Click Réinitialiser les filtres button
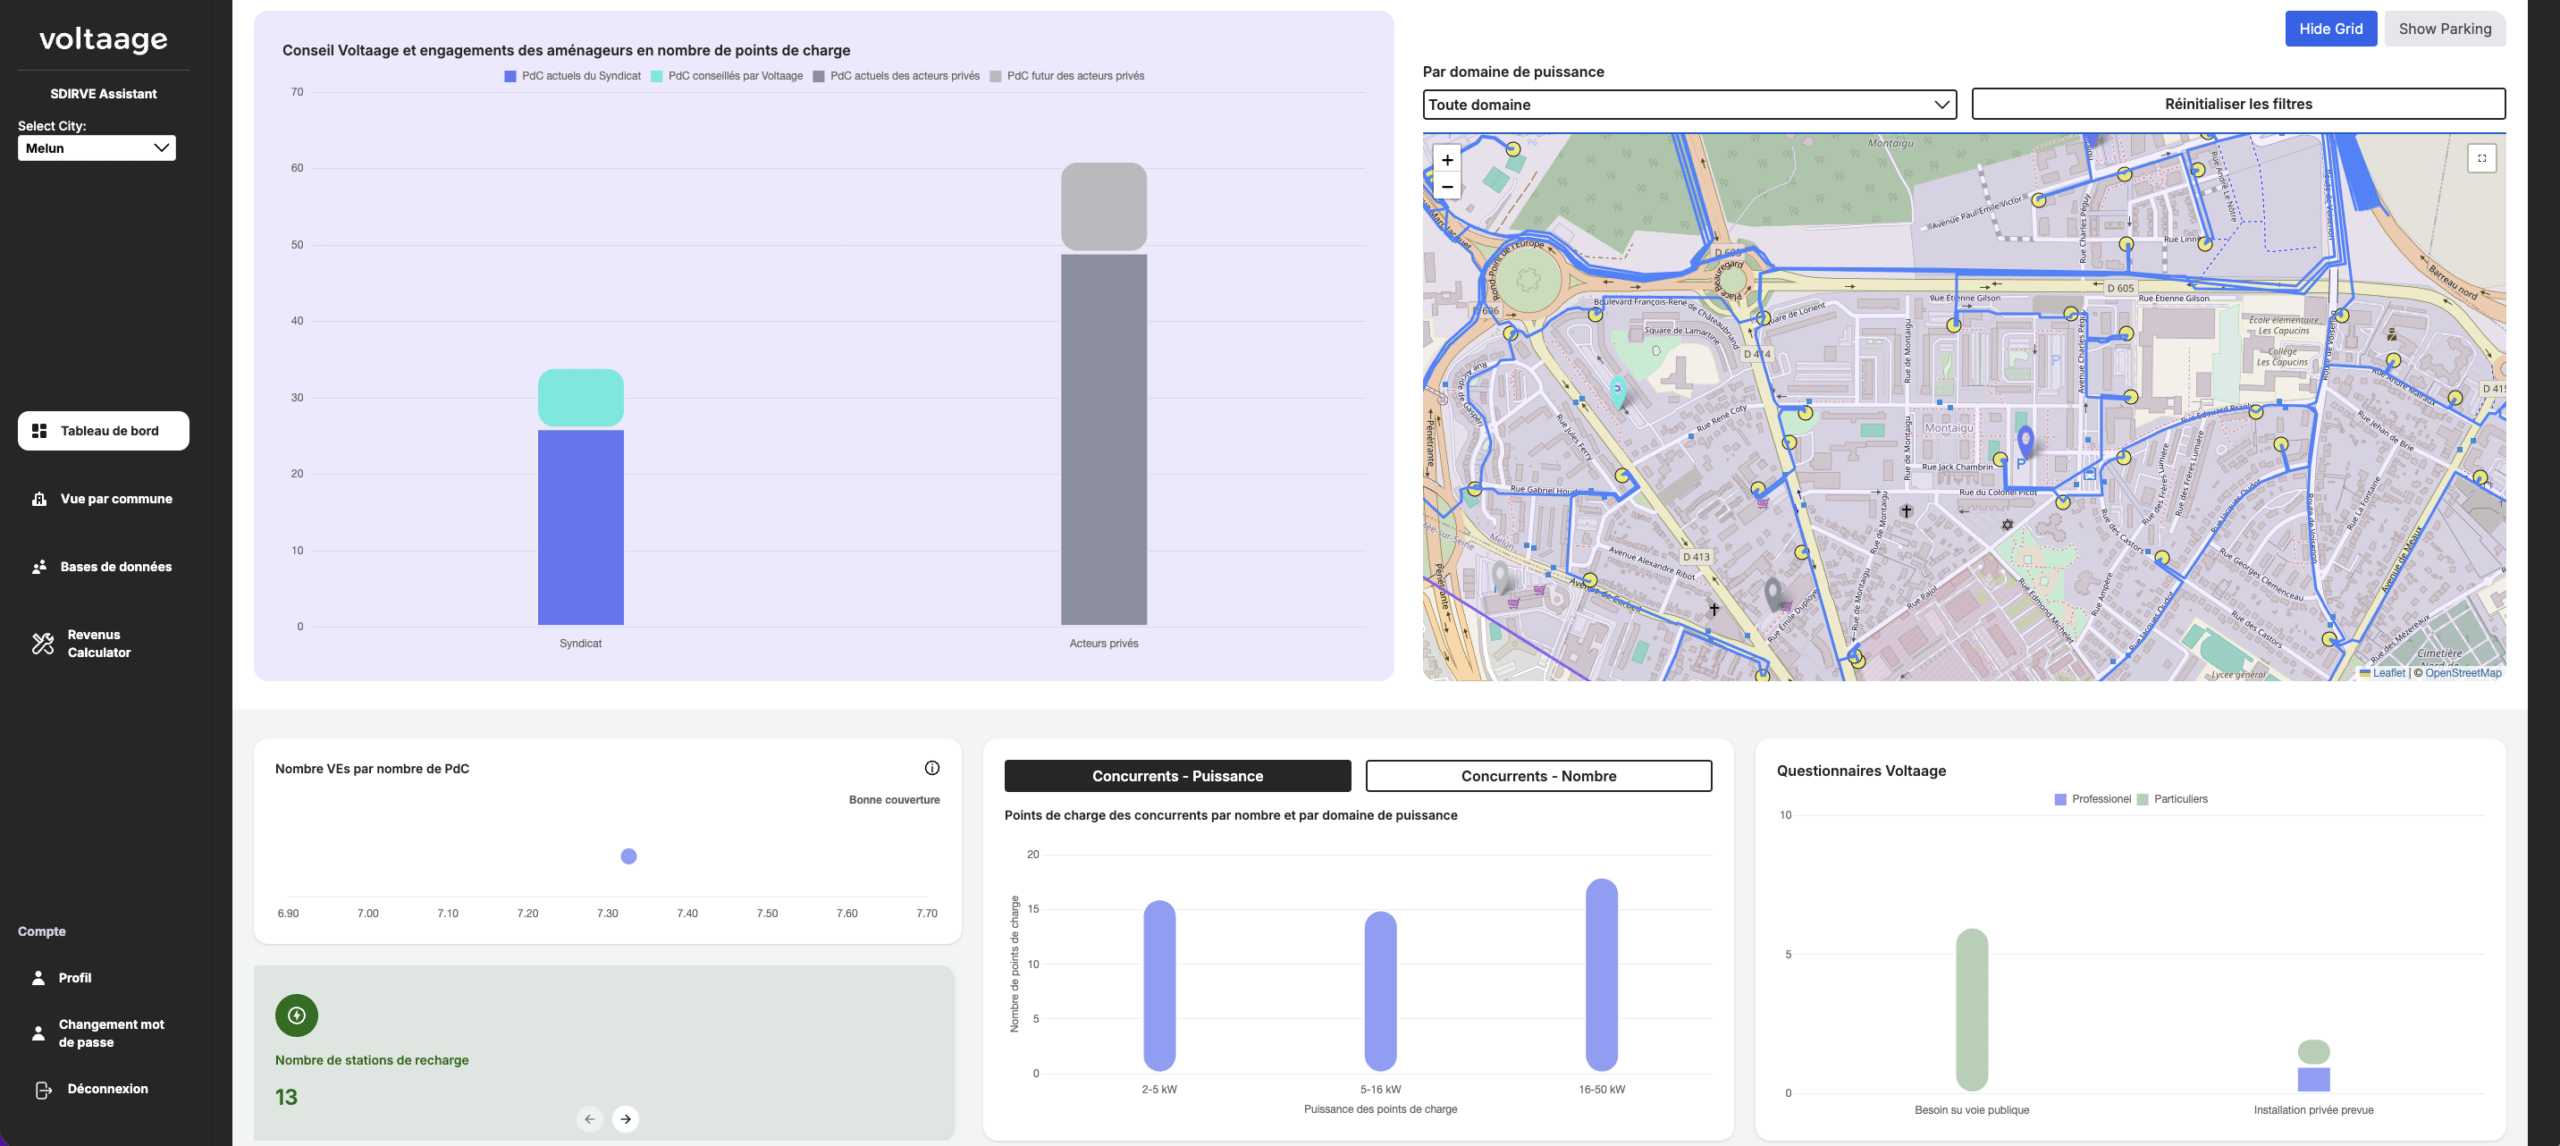This screenshot has height=1146, width=2560. click(x=2238, y=104)
